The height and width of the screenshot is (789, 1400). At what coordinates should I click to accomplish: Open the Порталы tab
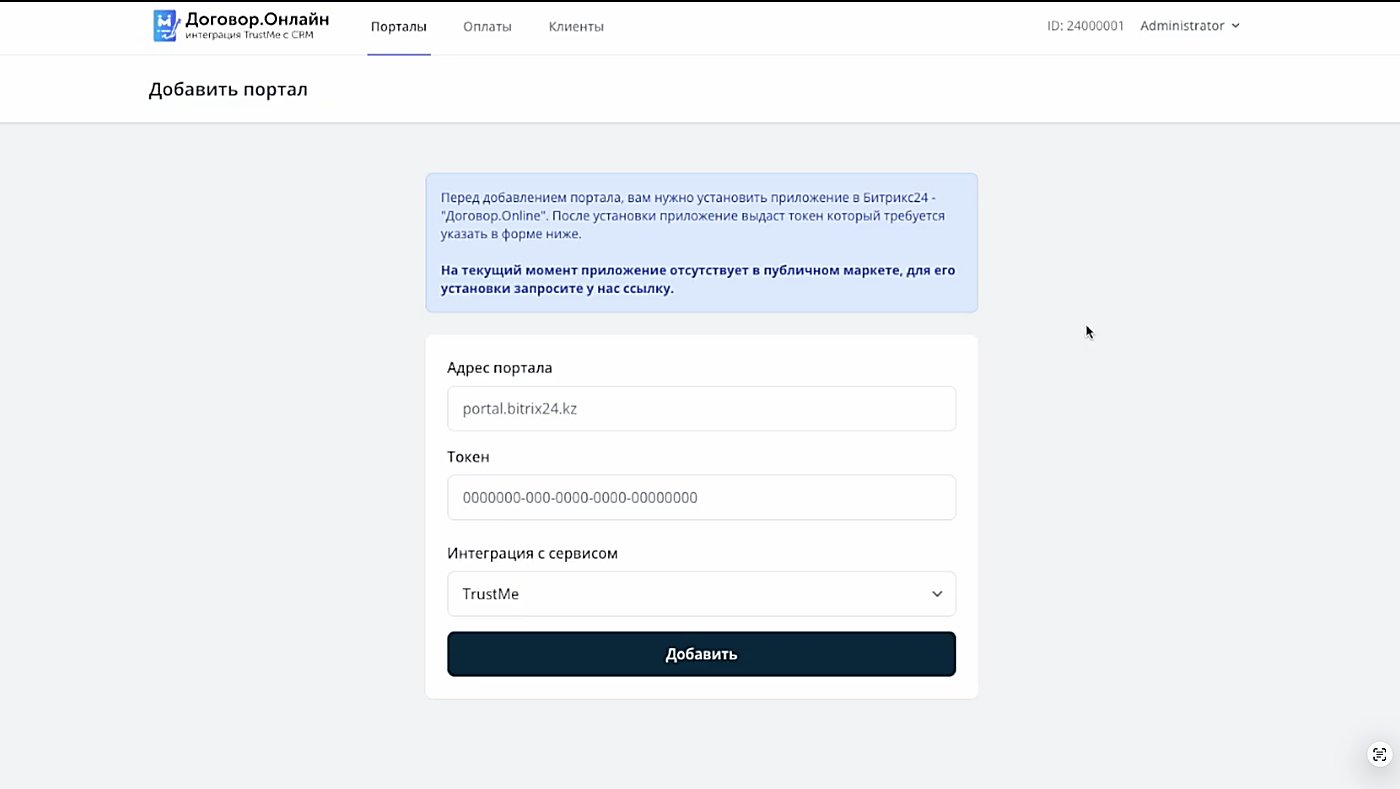(399, 27)
